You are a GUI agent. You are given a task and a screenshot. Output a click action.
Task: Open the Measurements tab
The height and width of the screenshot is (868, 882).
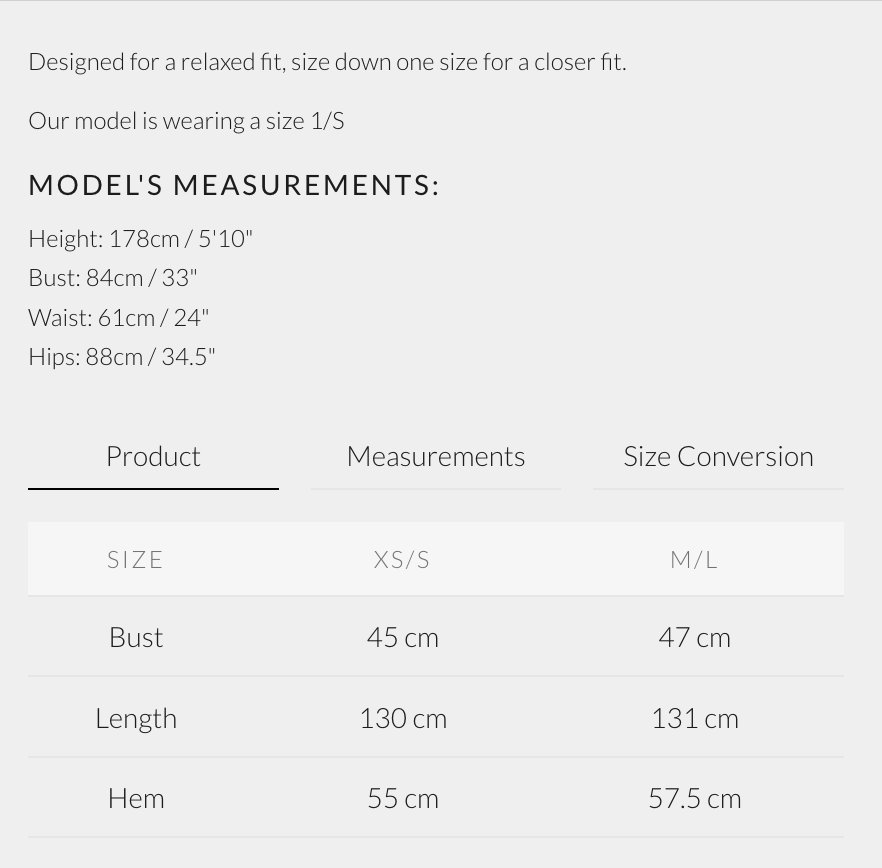click(436, 456)
